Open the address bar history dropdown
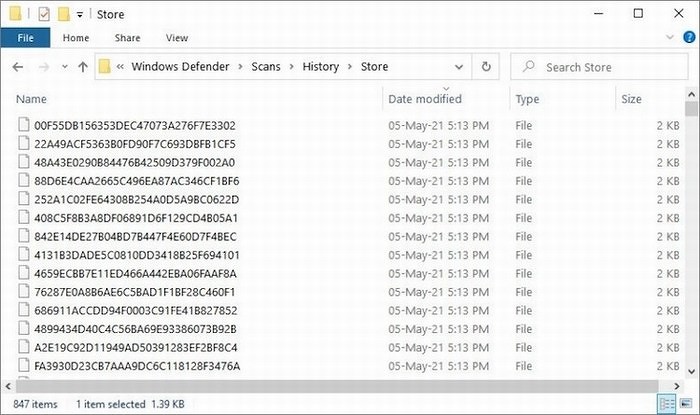The height and width of the screenshot is (415, 700). click(458, 67)
